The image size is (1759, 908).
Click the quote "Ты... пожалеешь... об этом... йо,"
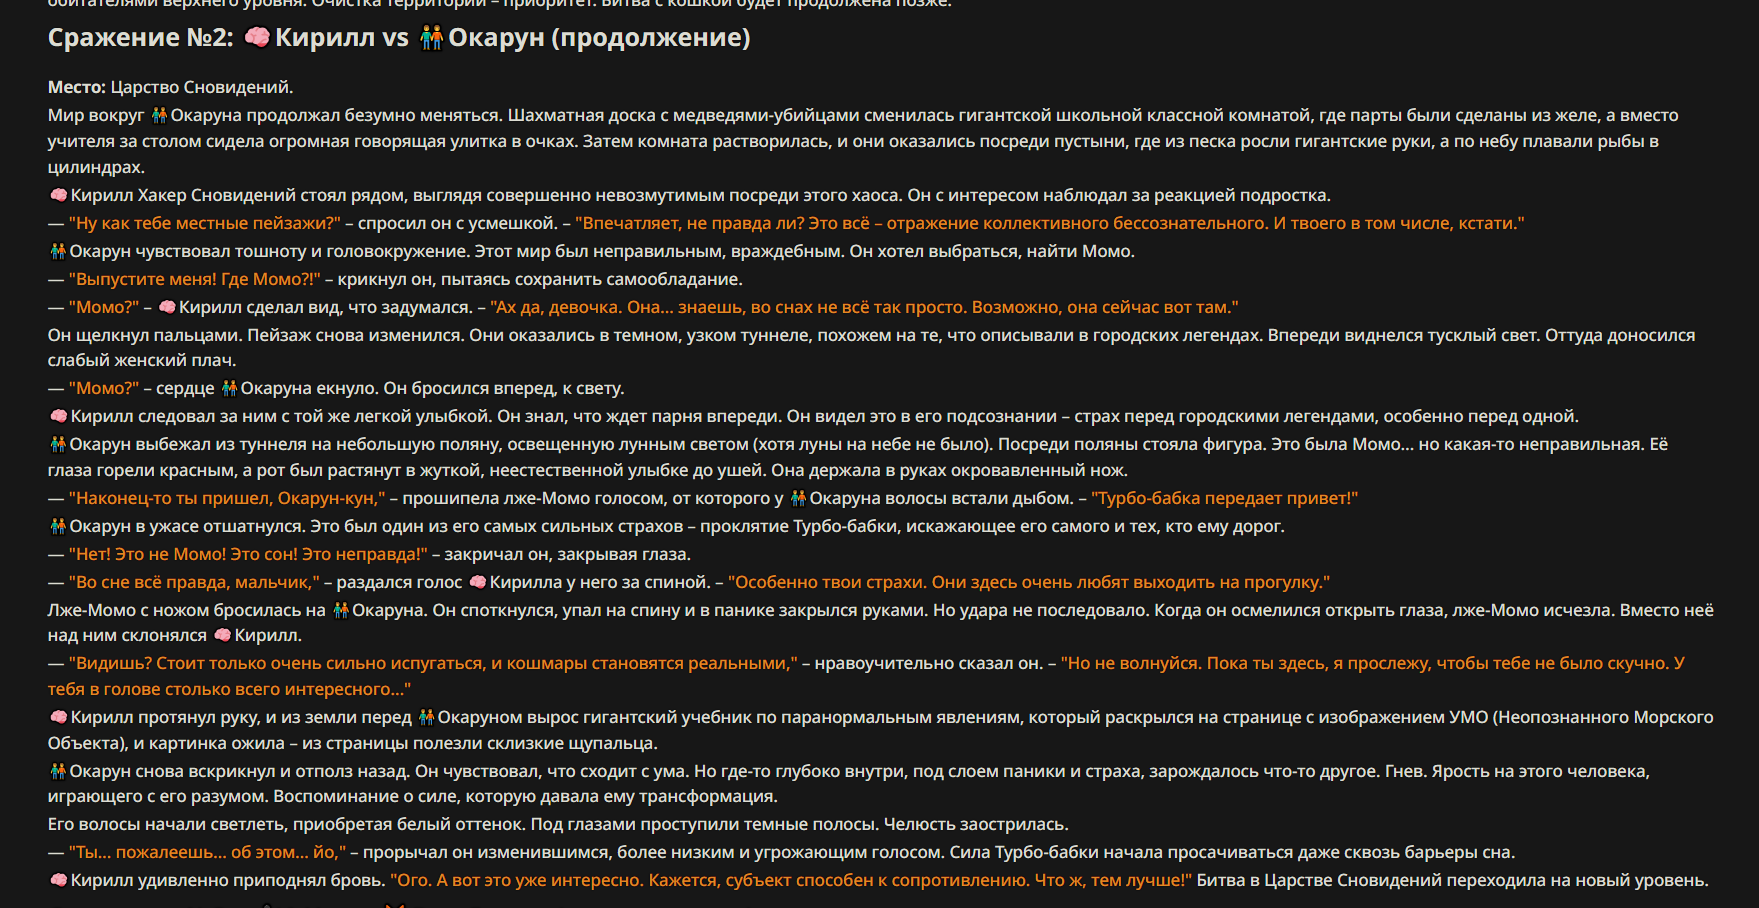(x=208, y=853)
